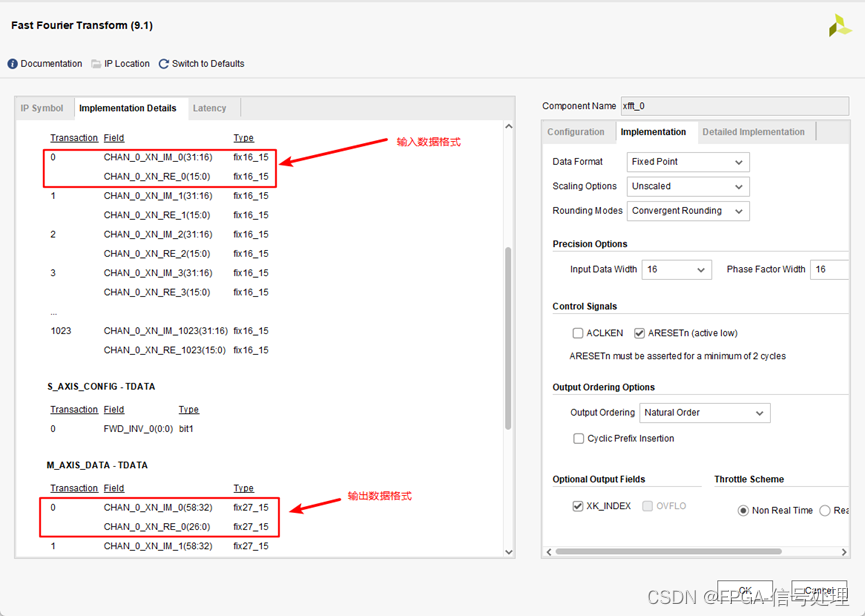Click right panel horizontal scroll left arrow
This screenshot has height=616, width=865.
click(549, 551)
